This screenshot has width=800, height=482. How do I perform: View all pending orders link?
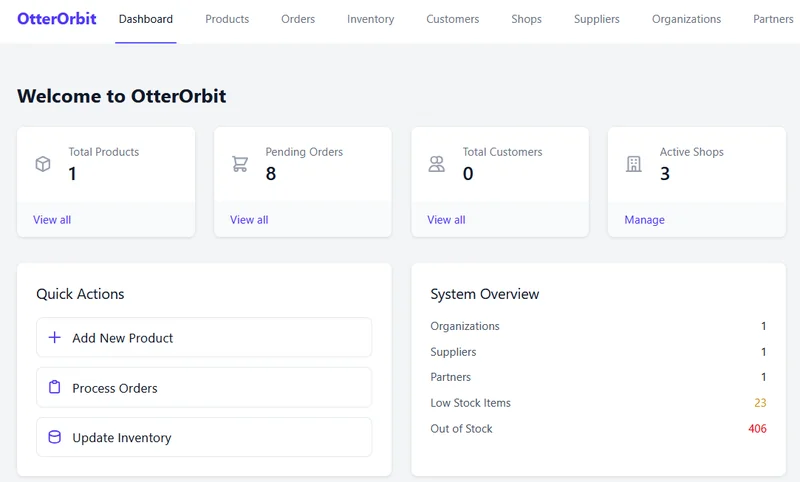[249, 220]
